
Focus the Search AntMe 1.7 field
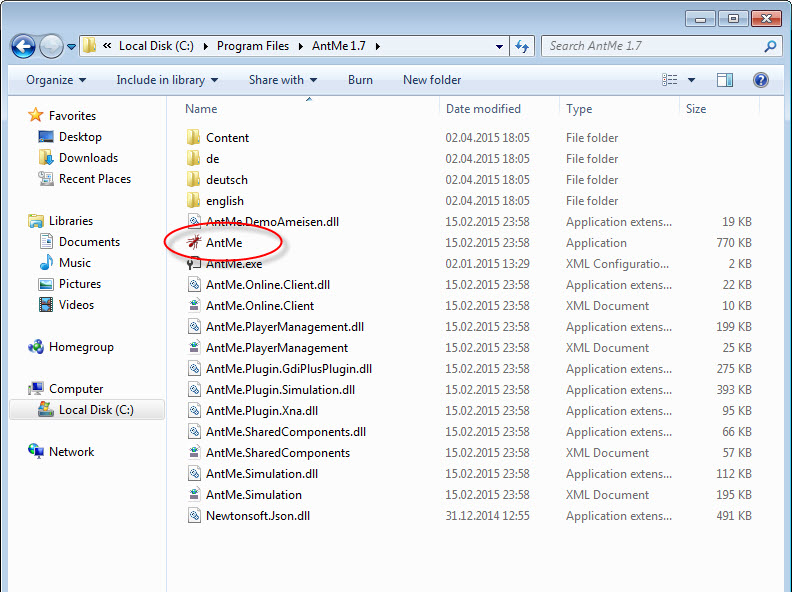tap(661, 46)
